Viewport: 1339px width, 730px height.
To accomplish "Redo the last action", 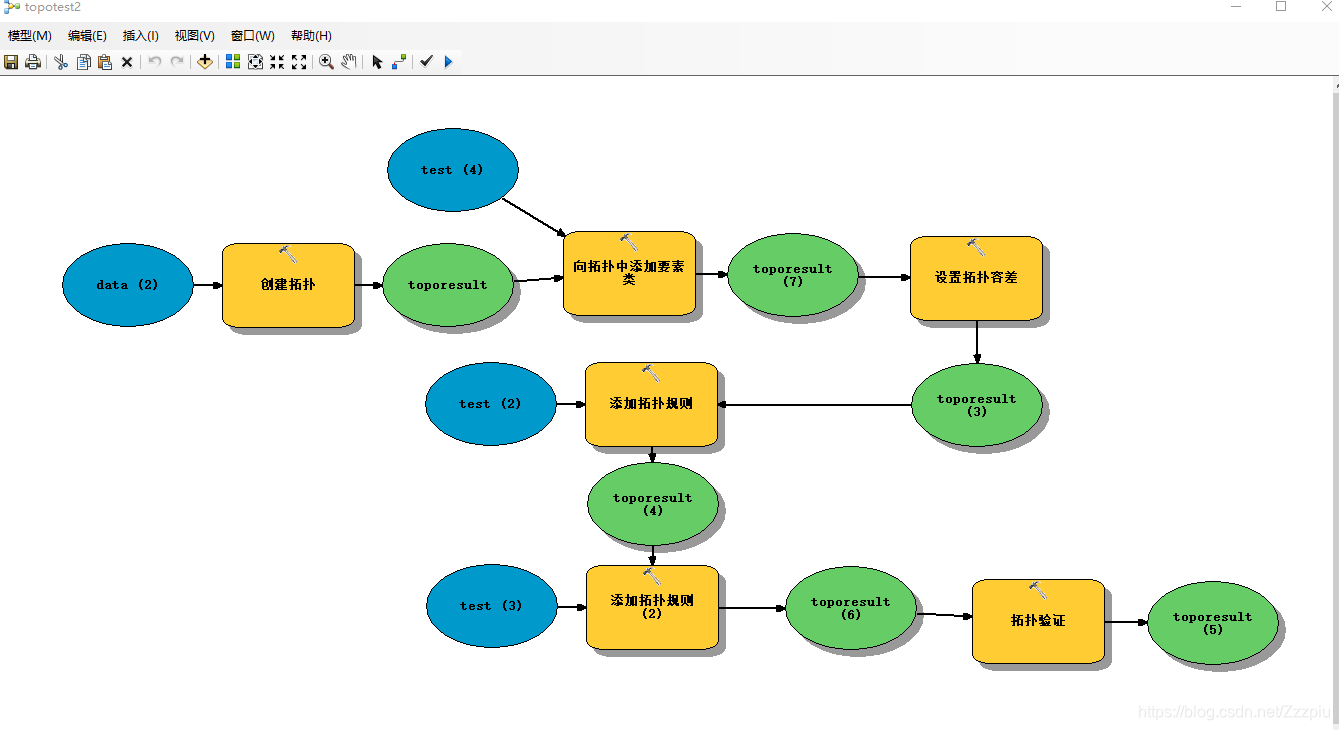I will click(177, 62).
